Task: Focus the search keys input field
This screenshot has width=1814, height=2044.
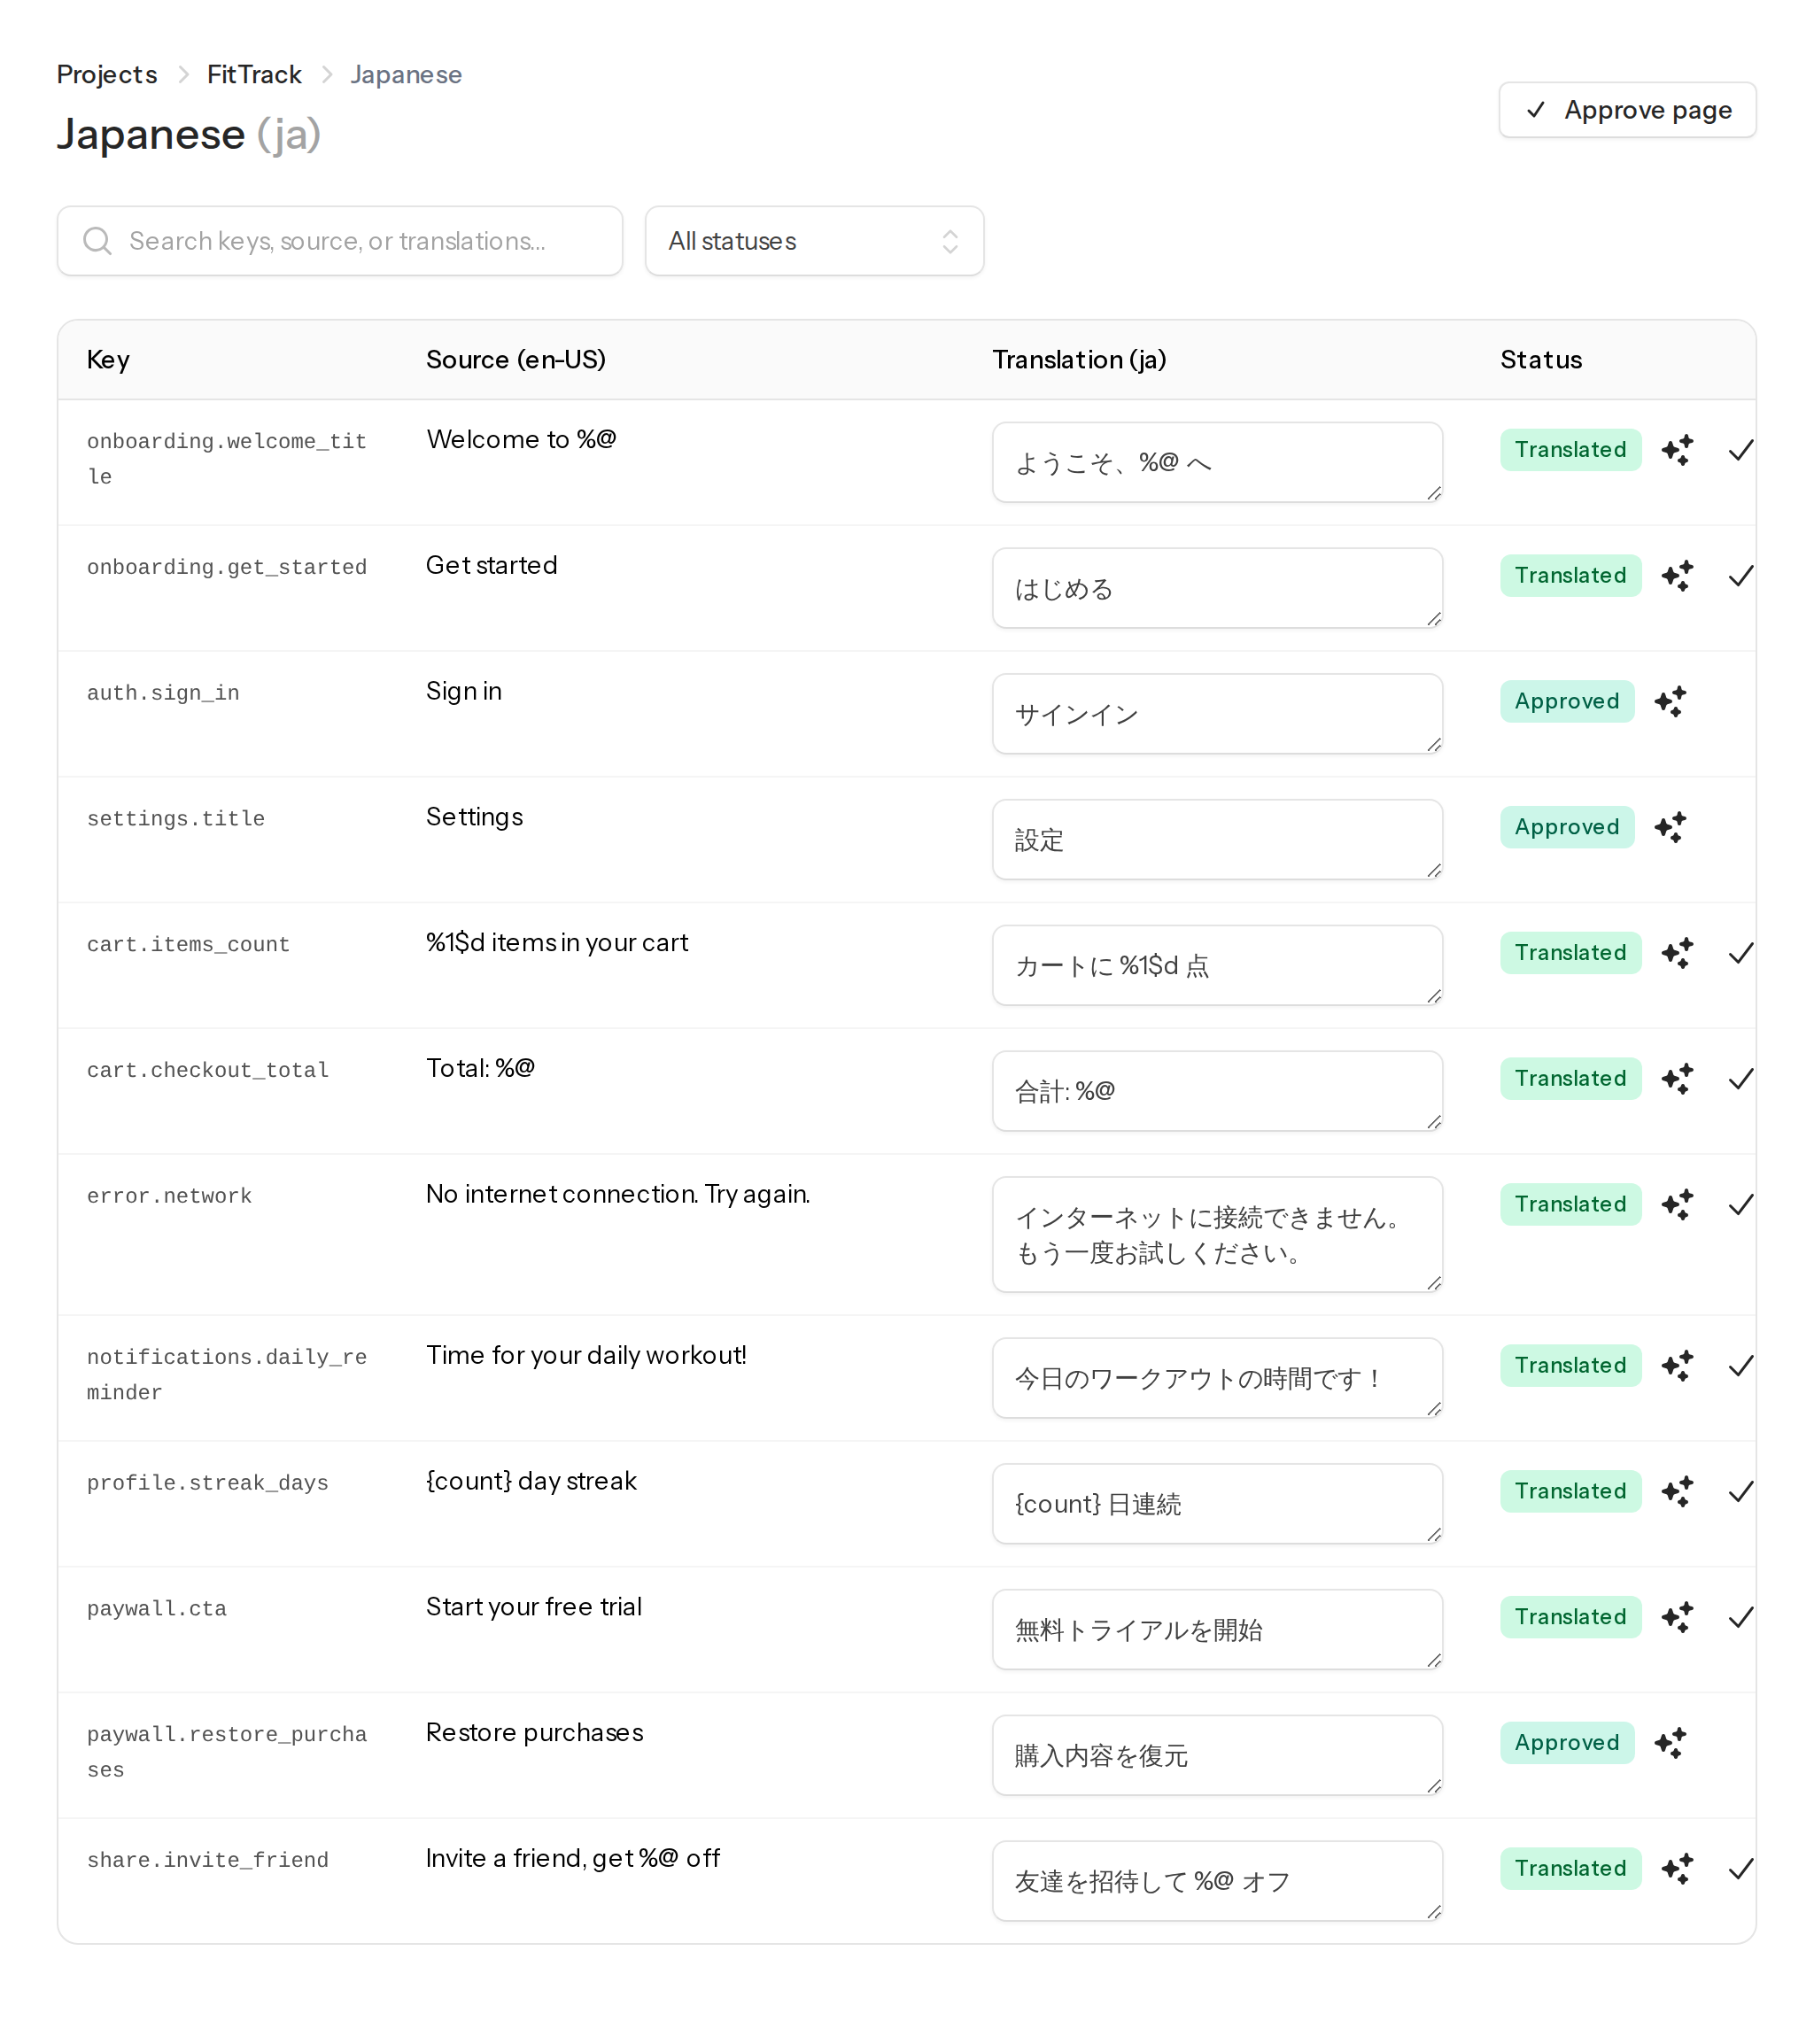Action: pyautogui.click(x=340, y=241)
